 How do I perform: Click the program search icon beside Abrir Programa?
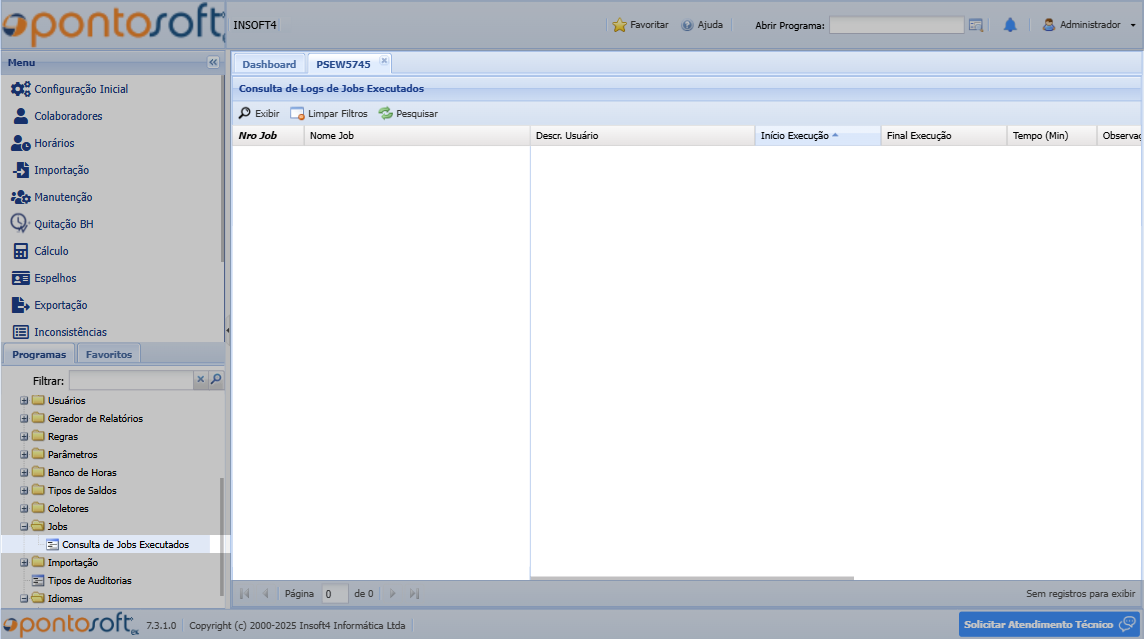click(x=976, y=25)
